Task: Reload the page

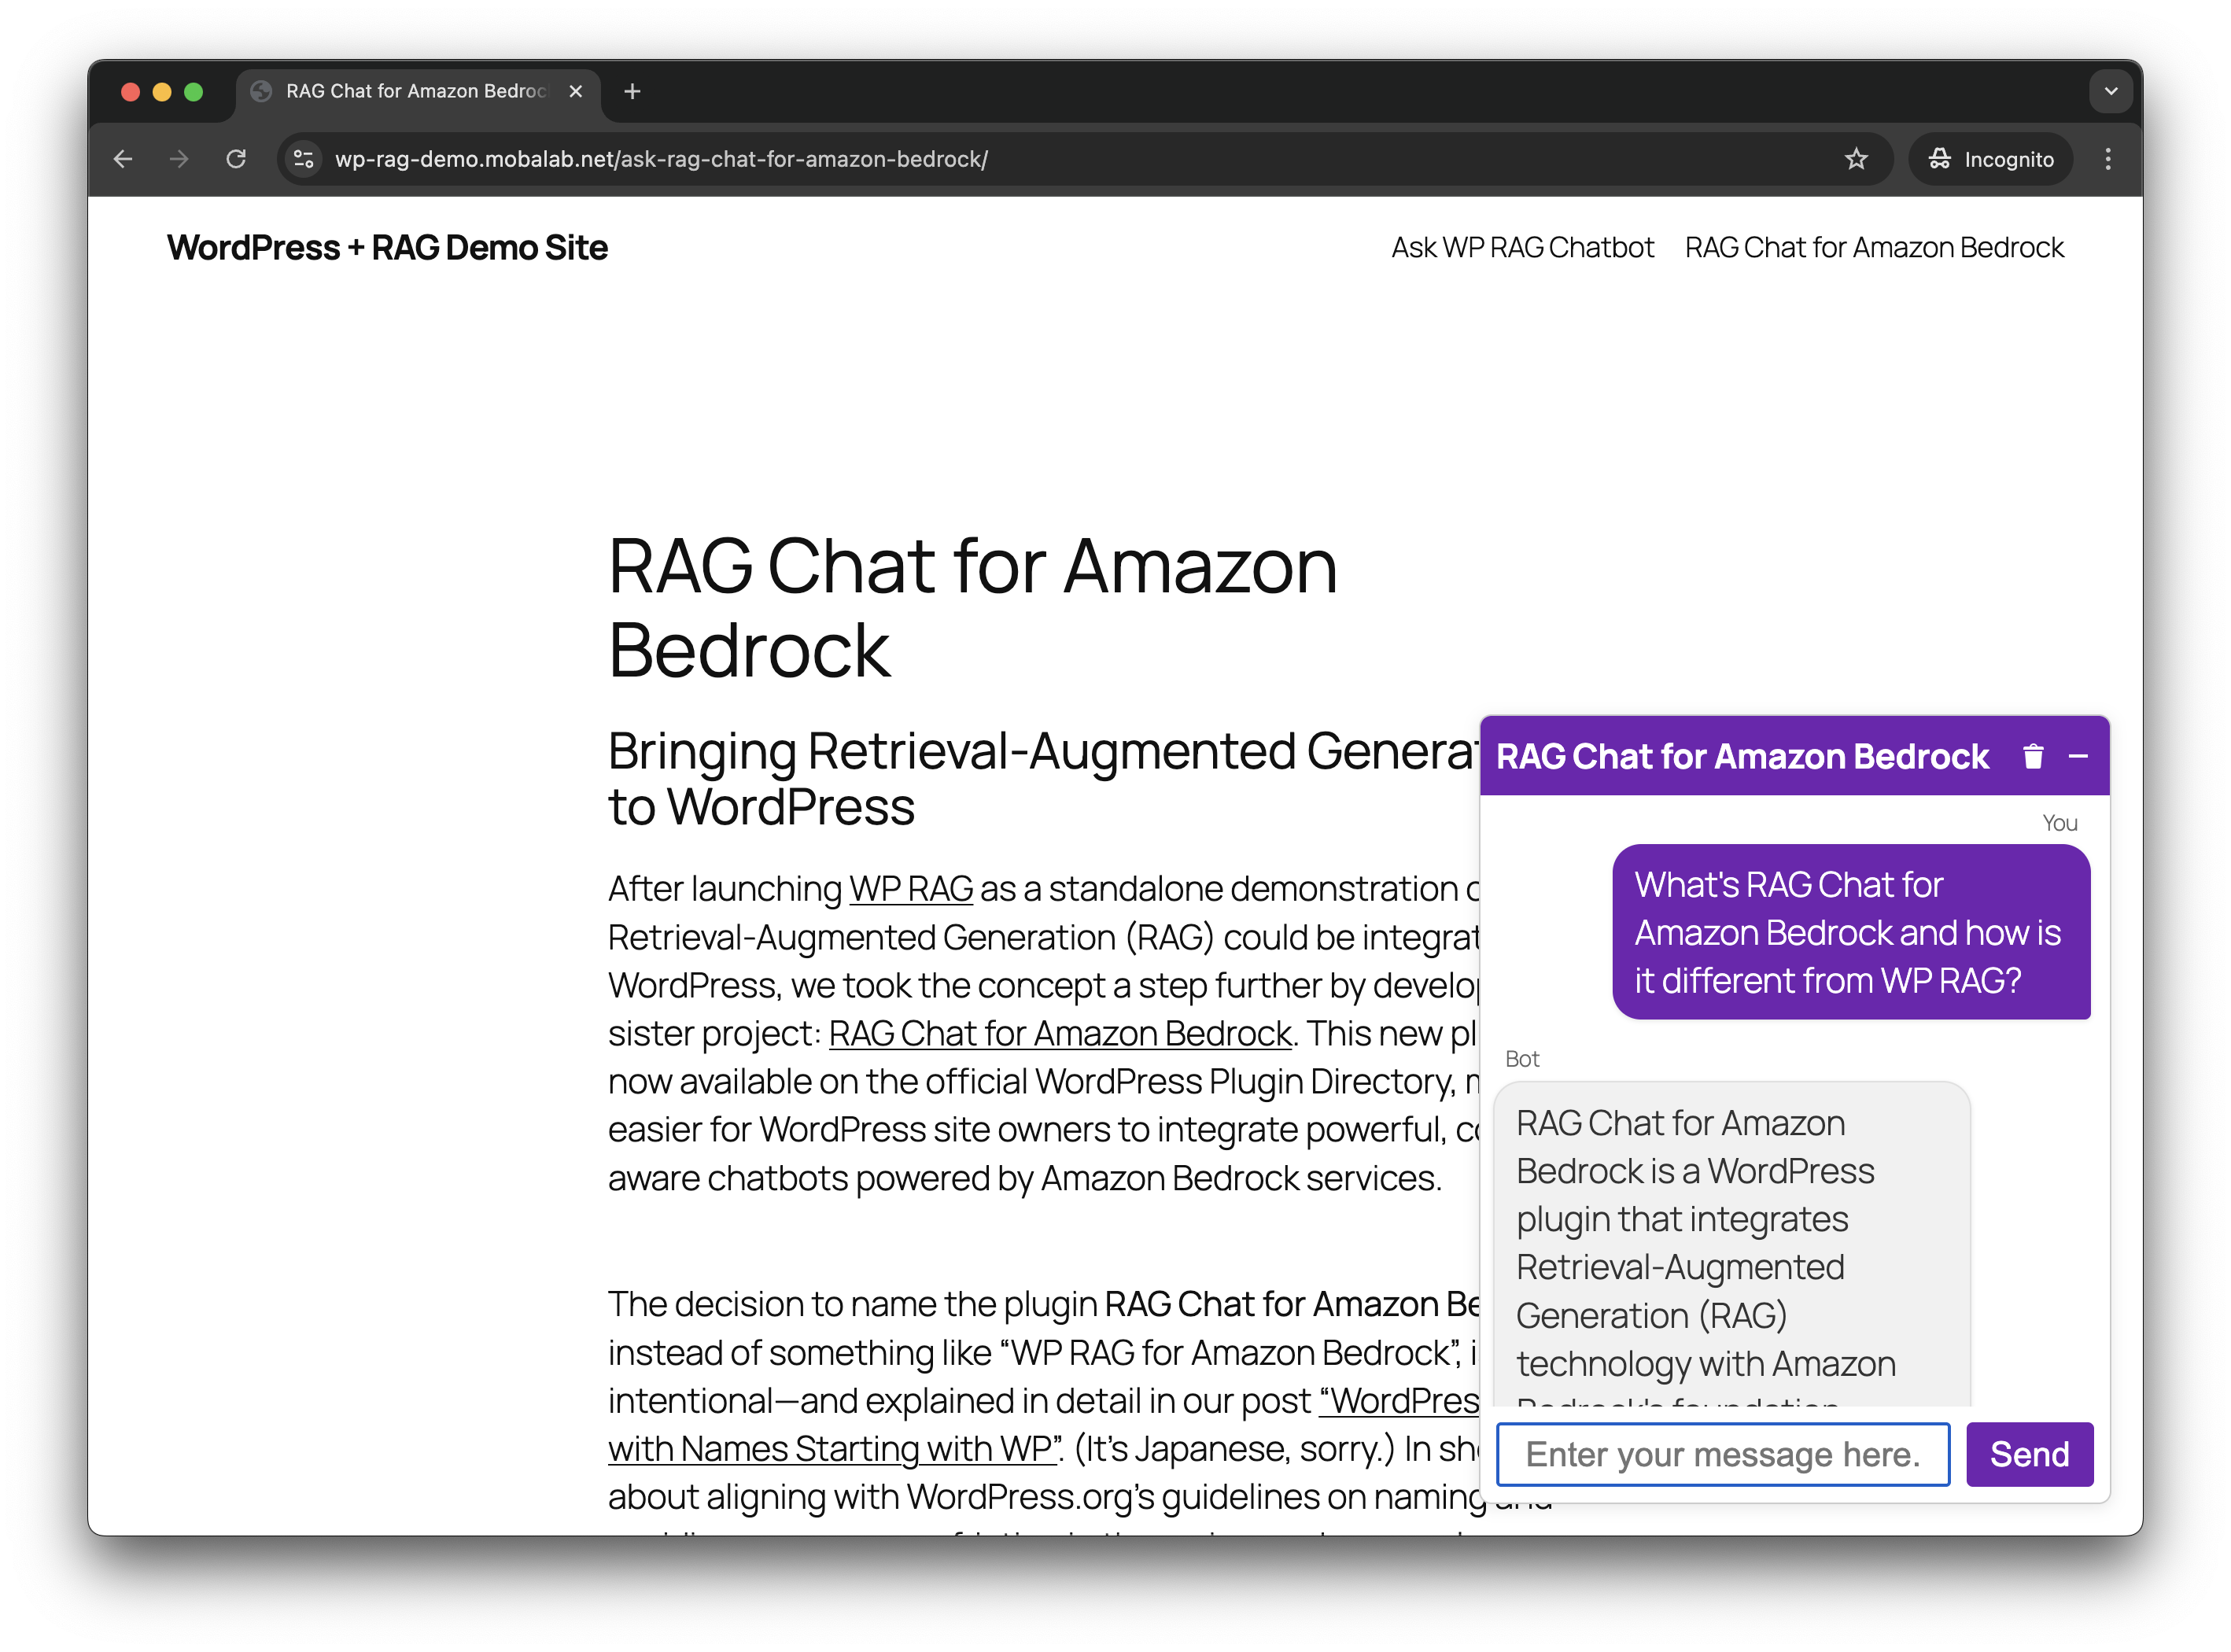Action: pos(236,159)
